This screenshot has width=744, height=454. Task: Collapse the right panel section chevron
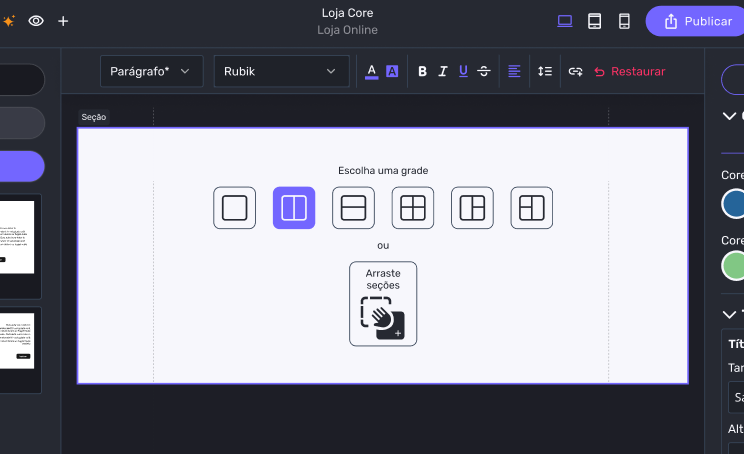729,116
